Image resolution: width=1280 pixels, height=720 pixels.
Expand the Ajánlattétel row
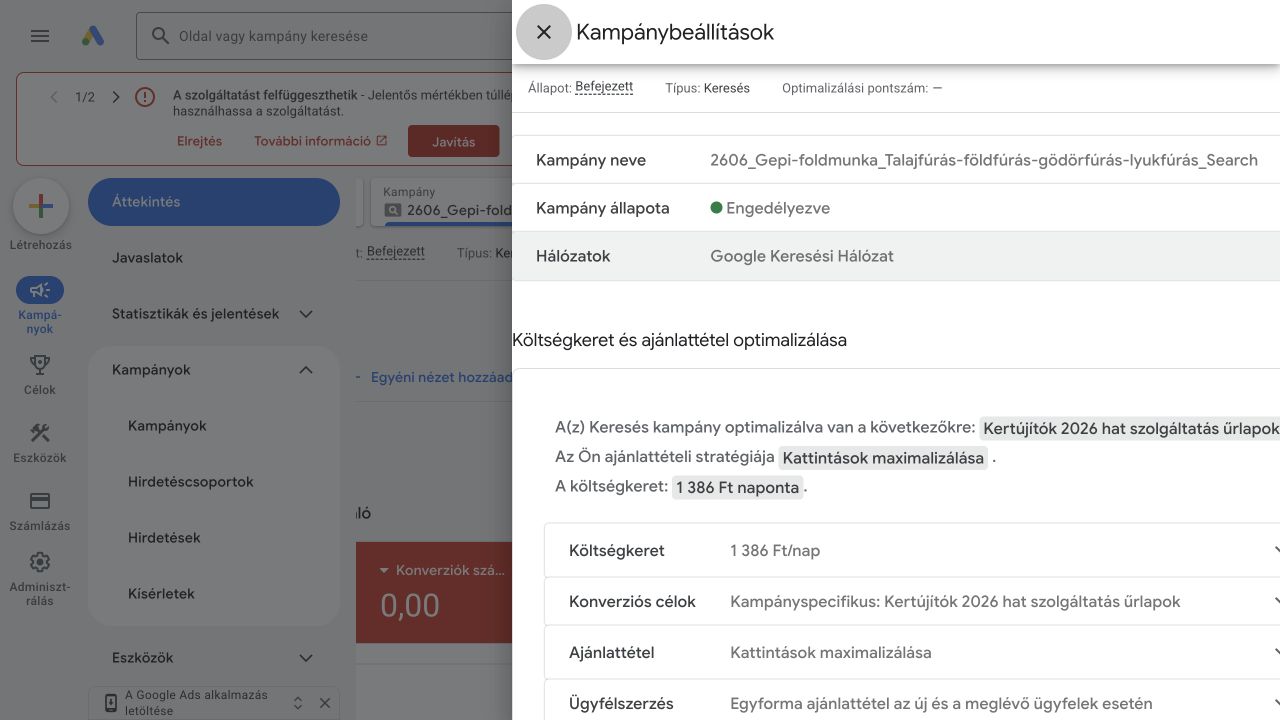912,652
